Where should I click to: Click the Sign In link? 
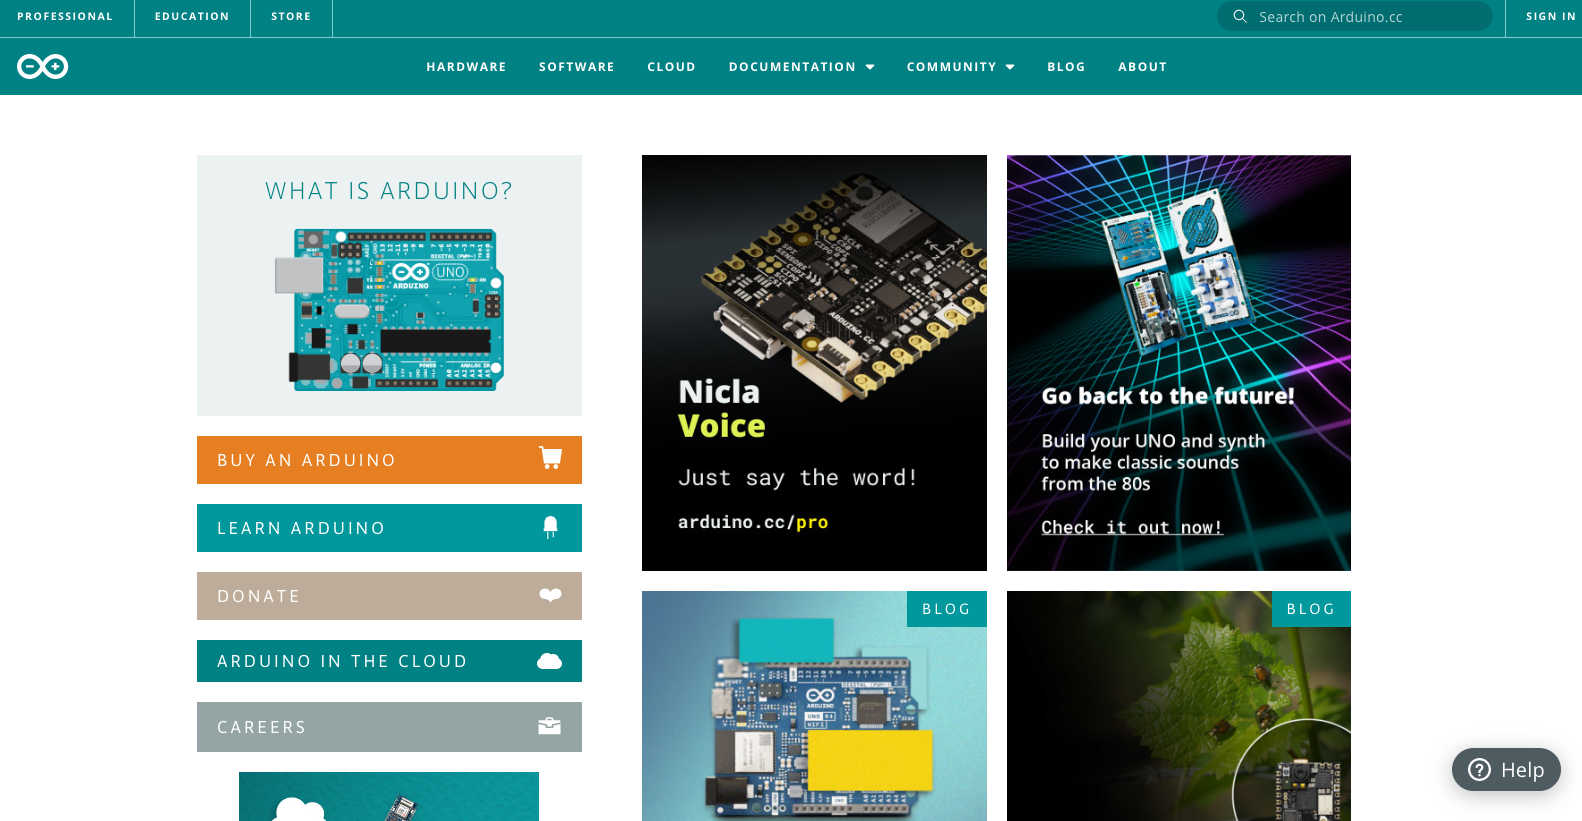pos(1550,17)
